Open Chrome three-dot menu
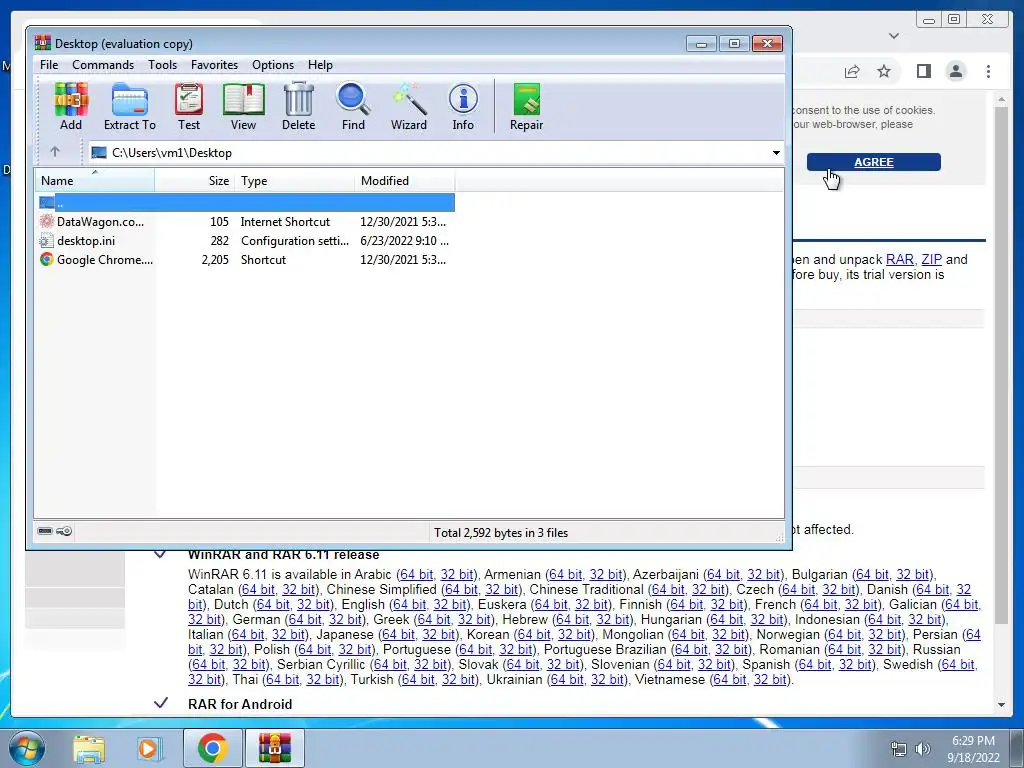The height and width of the screenshot is (768, 1024). [x=988, y=71]
